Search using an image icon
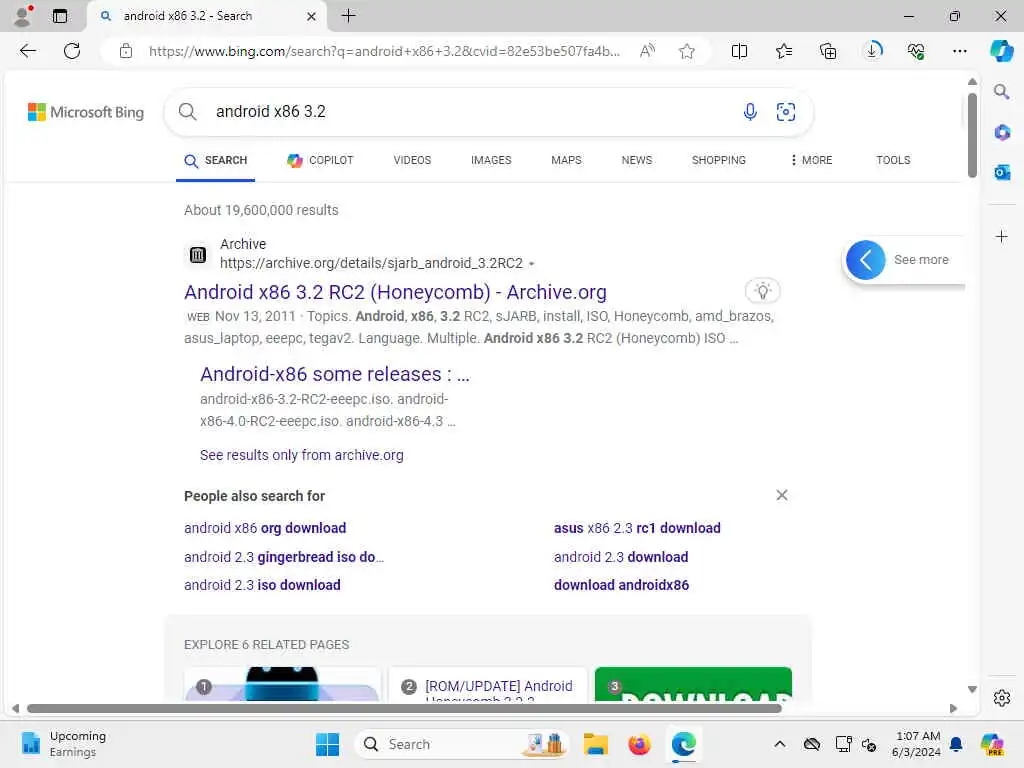The height and width of the screenshot is (768, 1024). click(786, 112)
